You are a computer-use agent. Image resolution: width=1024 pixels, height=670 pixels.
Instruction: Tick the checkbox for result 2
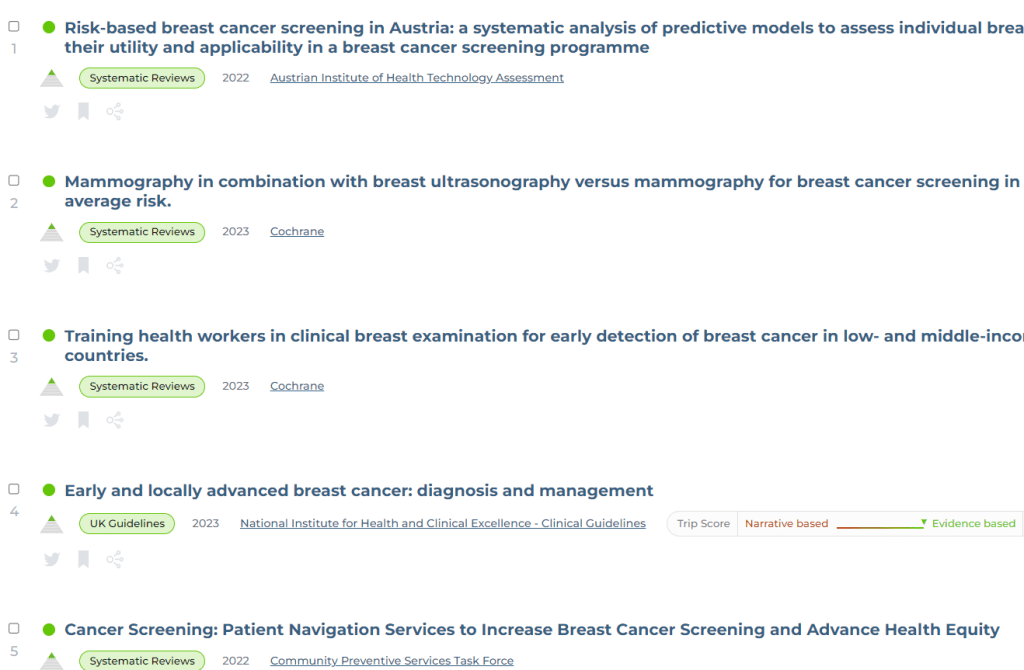click(14, 181)
